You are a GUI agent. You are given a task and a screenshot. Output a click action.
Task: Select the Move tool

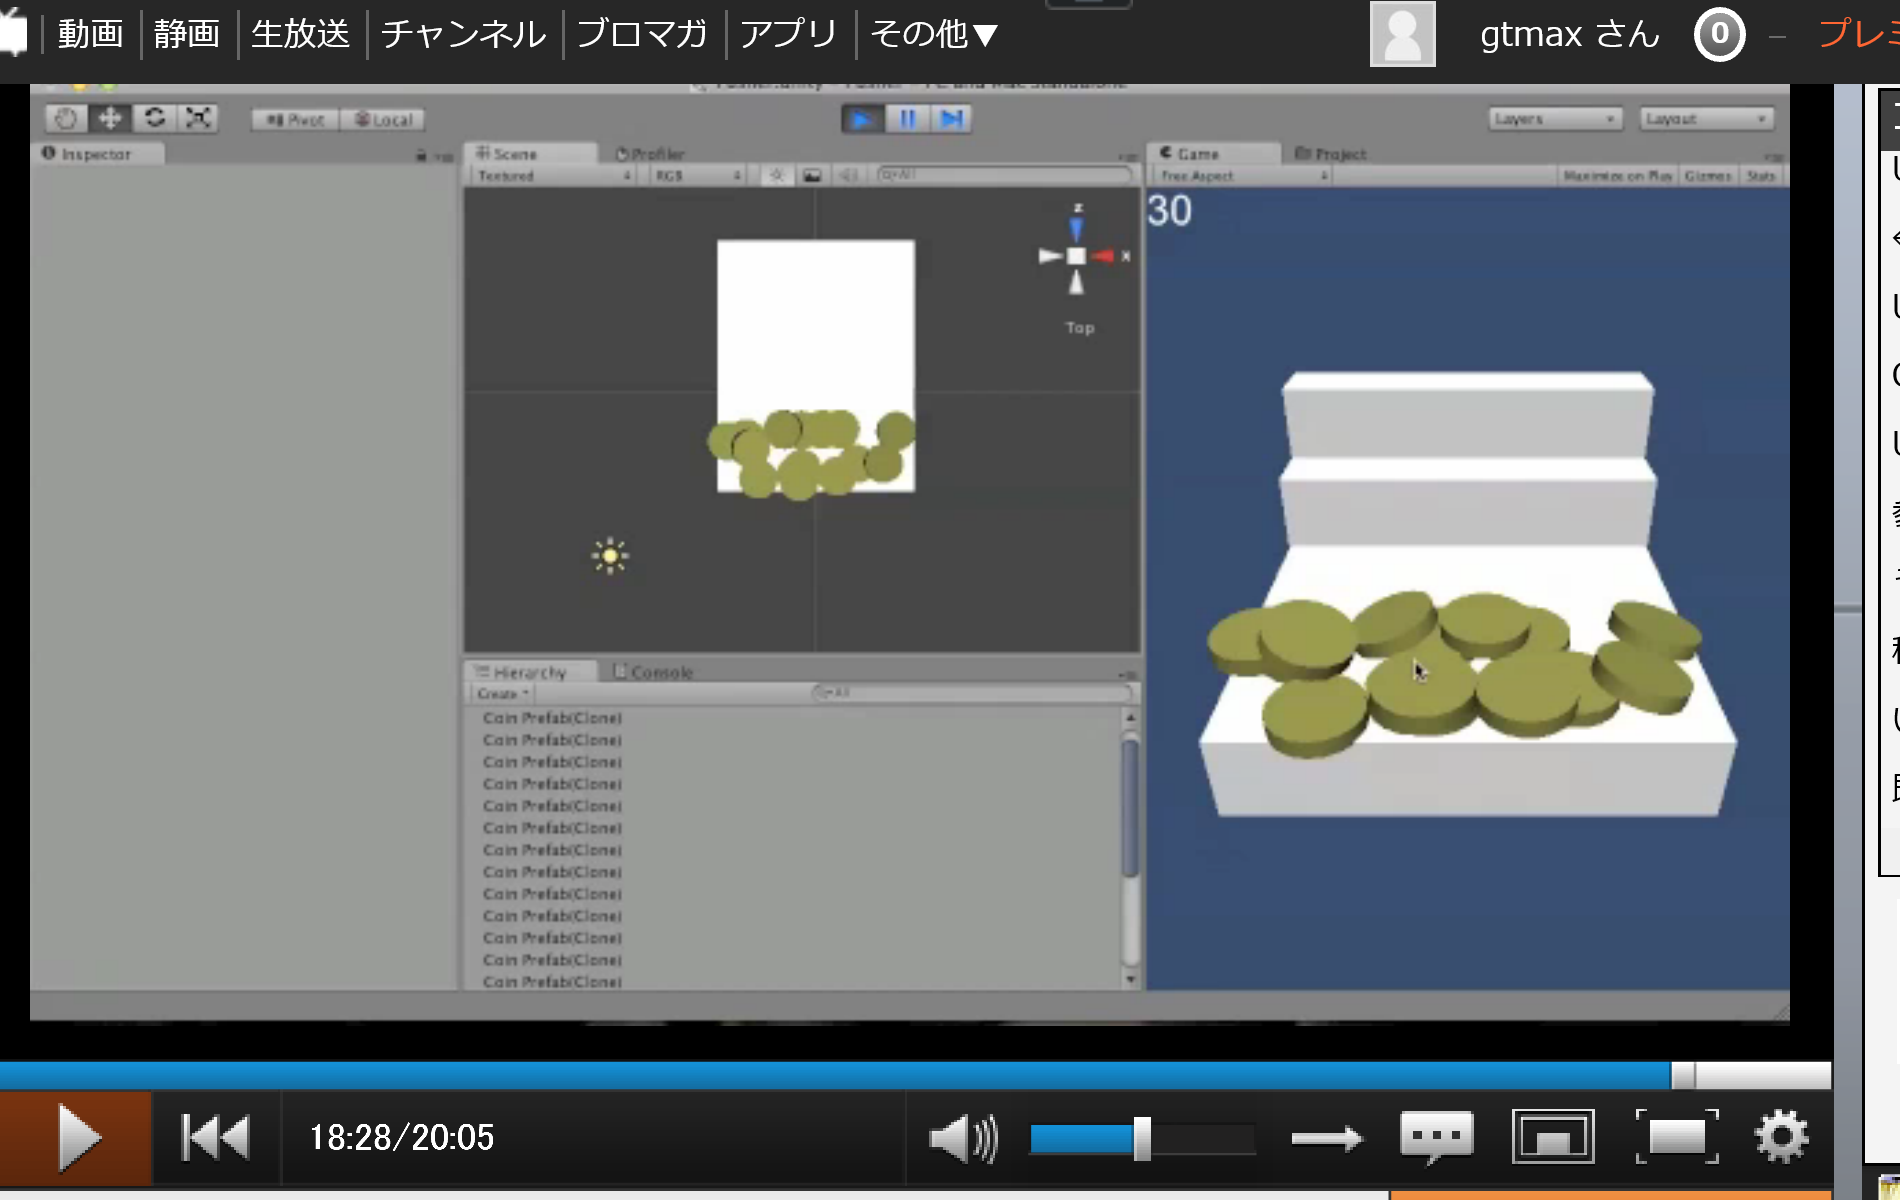pyautogui.click(x=109, y=117)
